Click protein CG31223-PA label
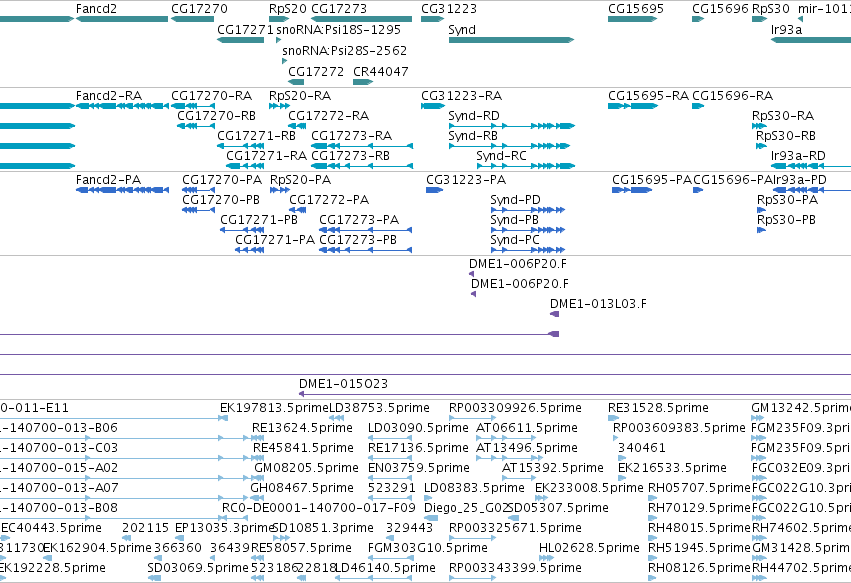851x583 pixels. (466, 180)
